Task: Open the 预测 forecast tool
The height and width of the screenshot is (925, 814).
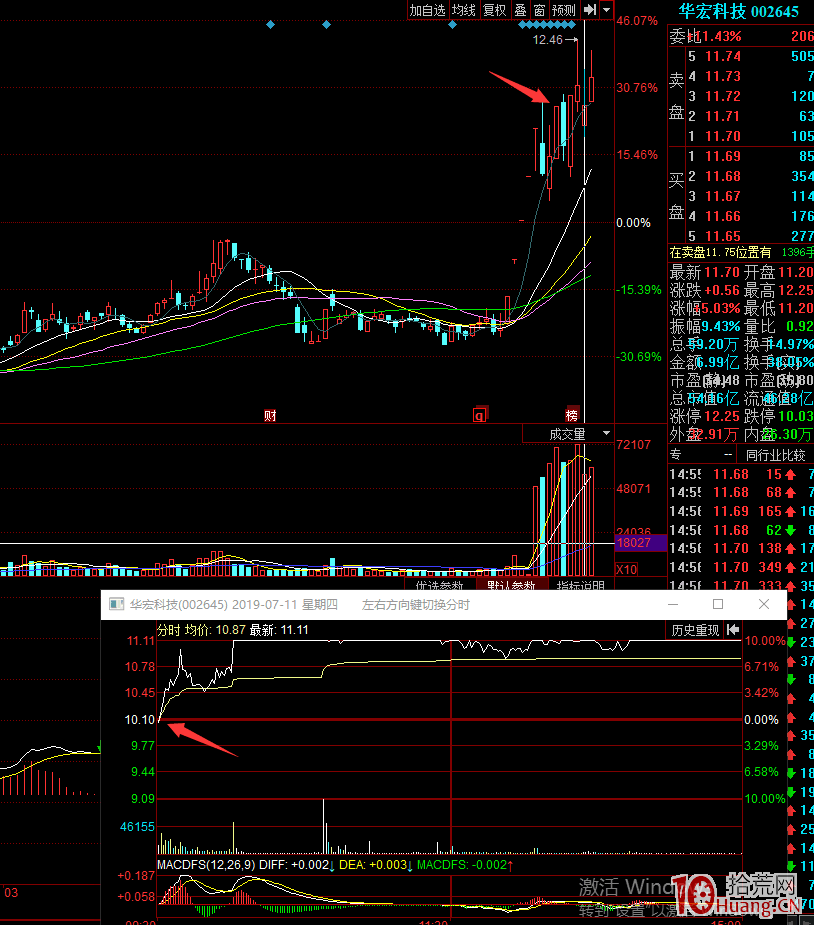Action: 563,10
